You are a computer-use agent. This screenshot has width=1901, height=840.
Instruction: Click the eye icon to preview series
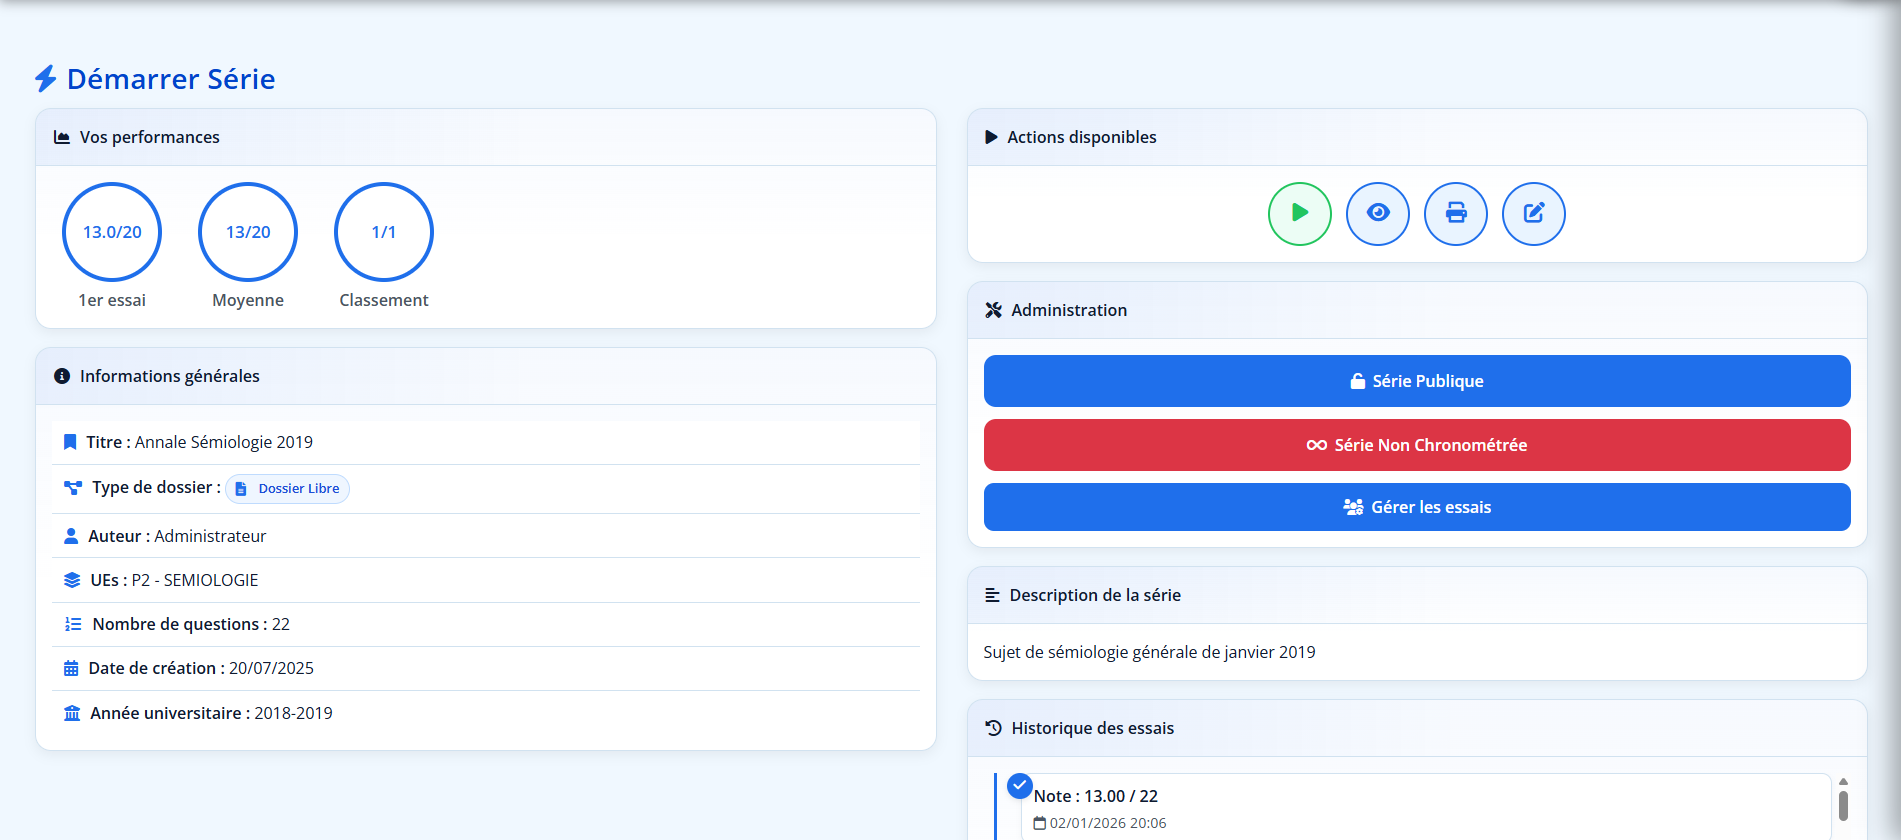pyautogui.click(x=1377, y=214)
